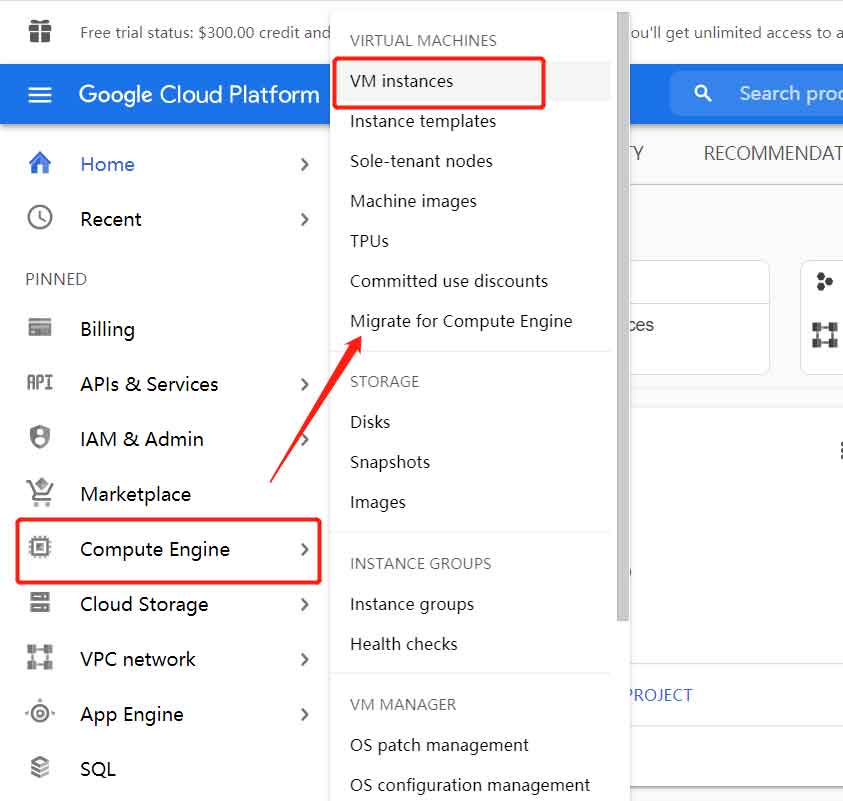
Task: Expand the IAM & Admin chevron
Action: click(305, 439)
